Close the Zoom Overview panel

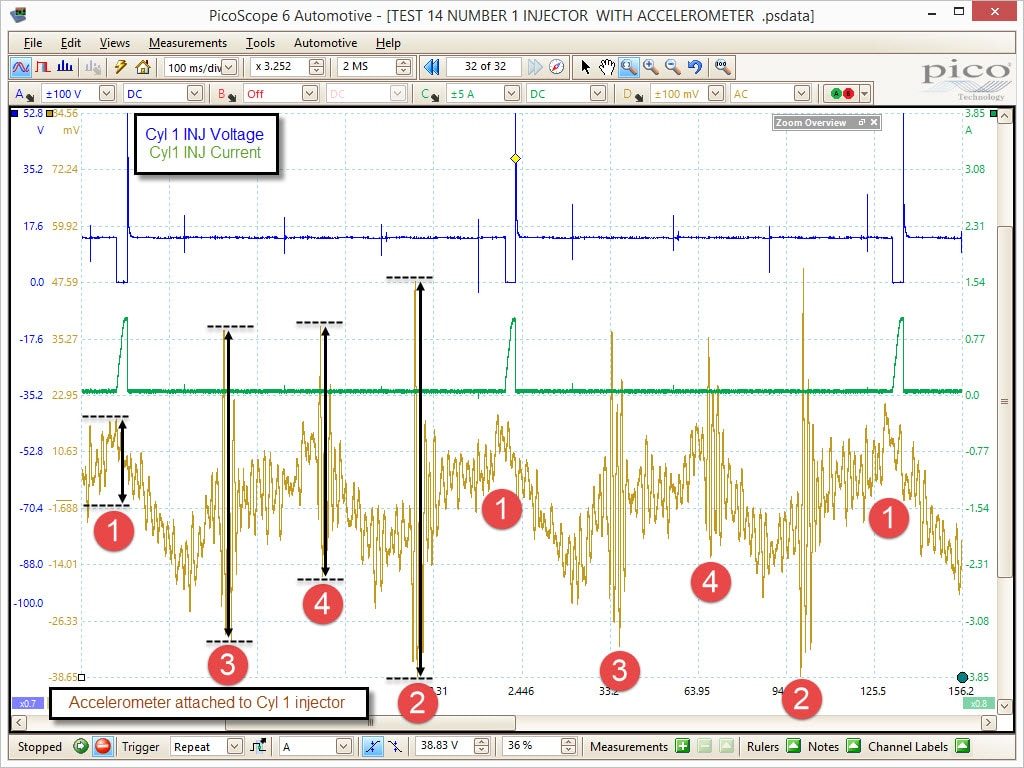click(x=874, y=122)
